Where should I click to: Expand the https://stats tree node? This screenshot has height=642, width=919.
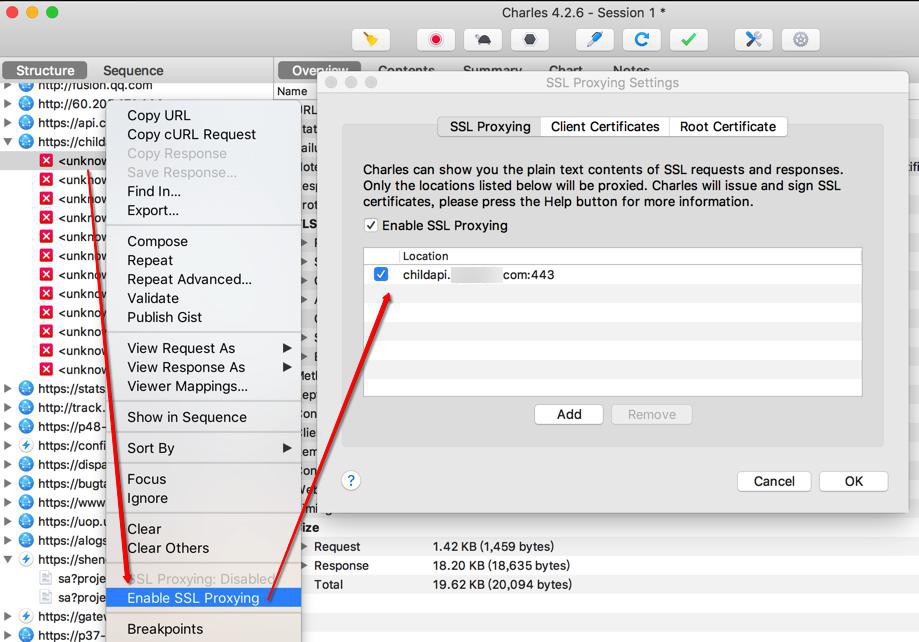point(8,388)
